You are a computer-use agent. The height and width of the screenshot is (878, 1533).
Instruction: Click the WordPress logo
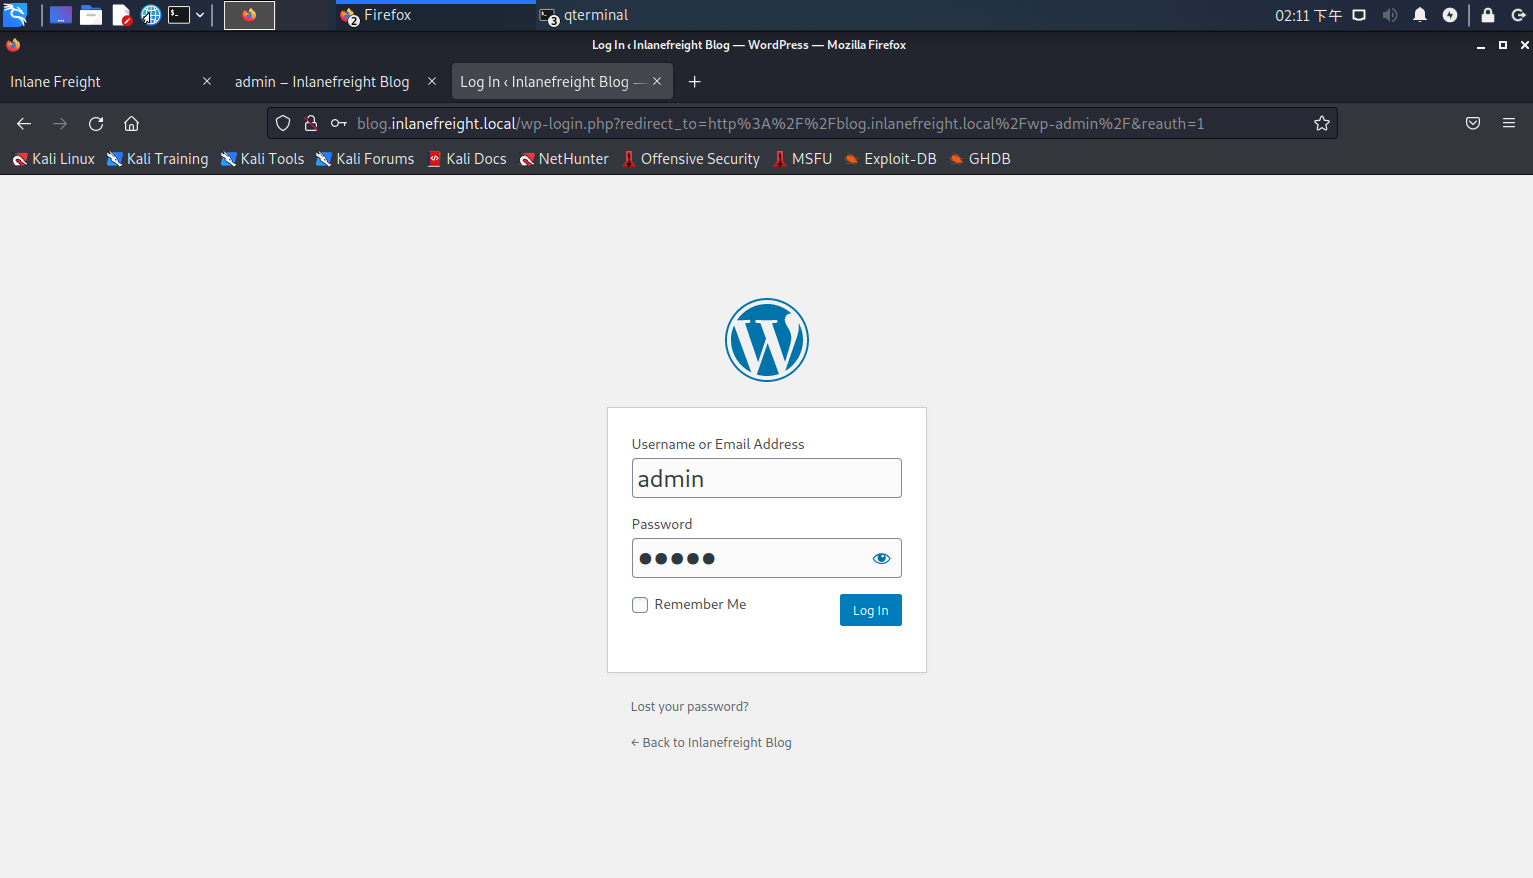coord(767,340)
